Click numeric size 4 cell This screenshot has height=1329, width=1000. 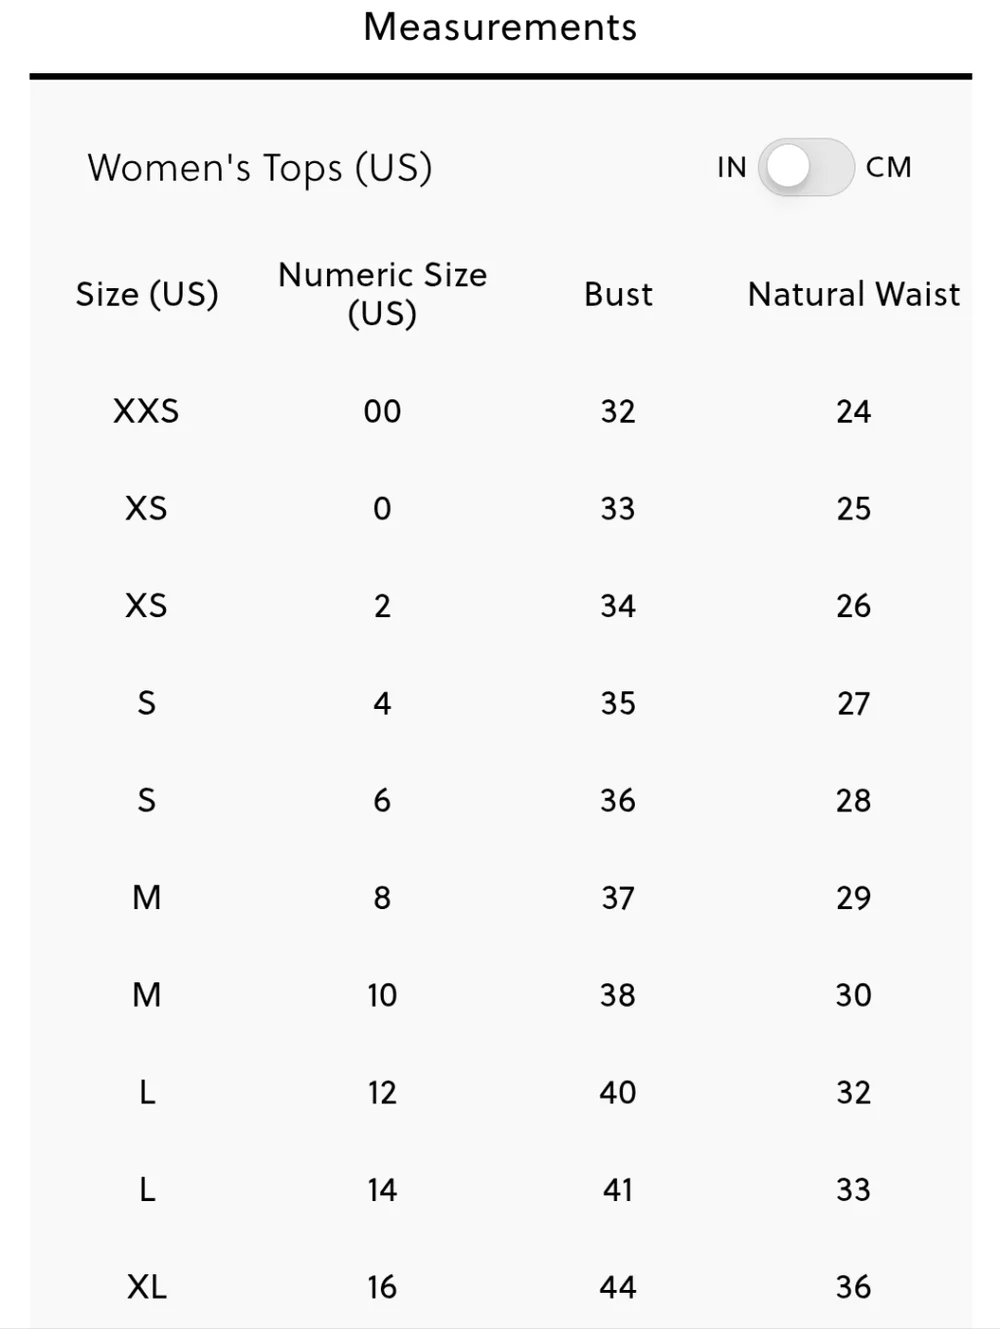point(382,703)
